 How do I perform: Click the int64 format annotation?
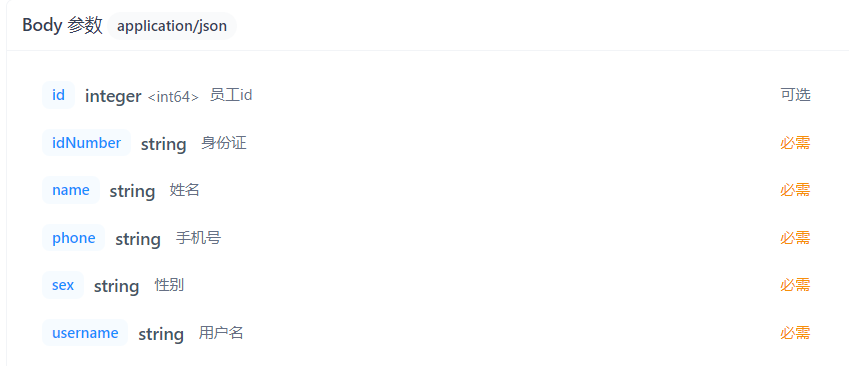tap(173, 97)
